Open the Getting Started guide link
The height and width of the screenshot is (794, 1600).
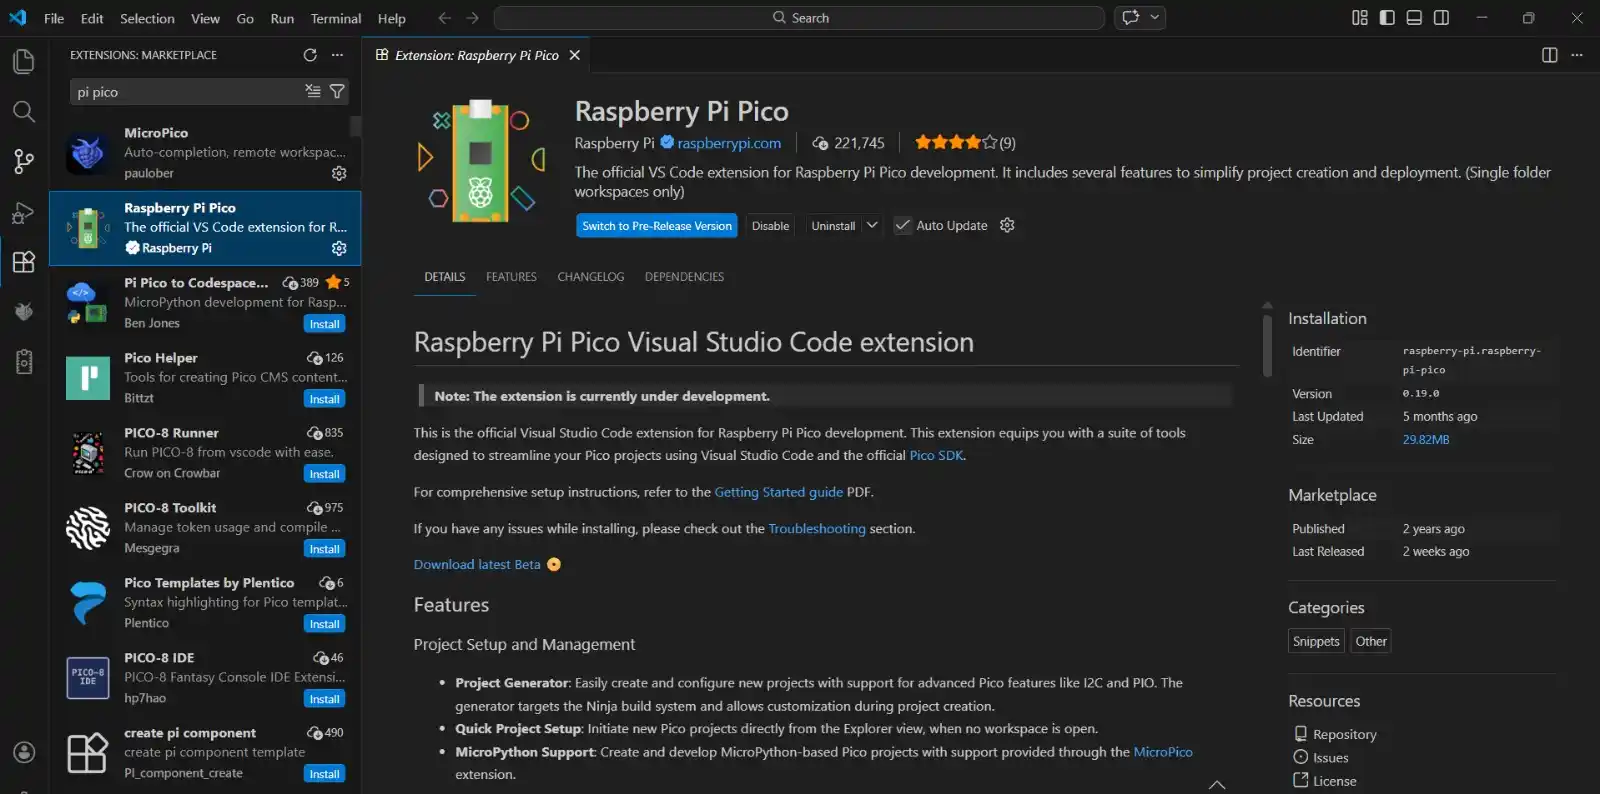[778, 492]
